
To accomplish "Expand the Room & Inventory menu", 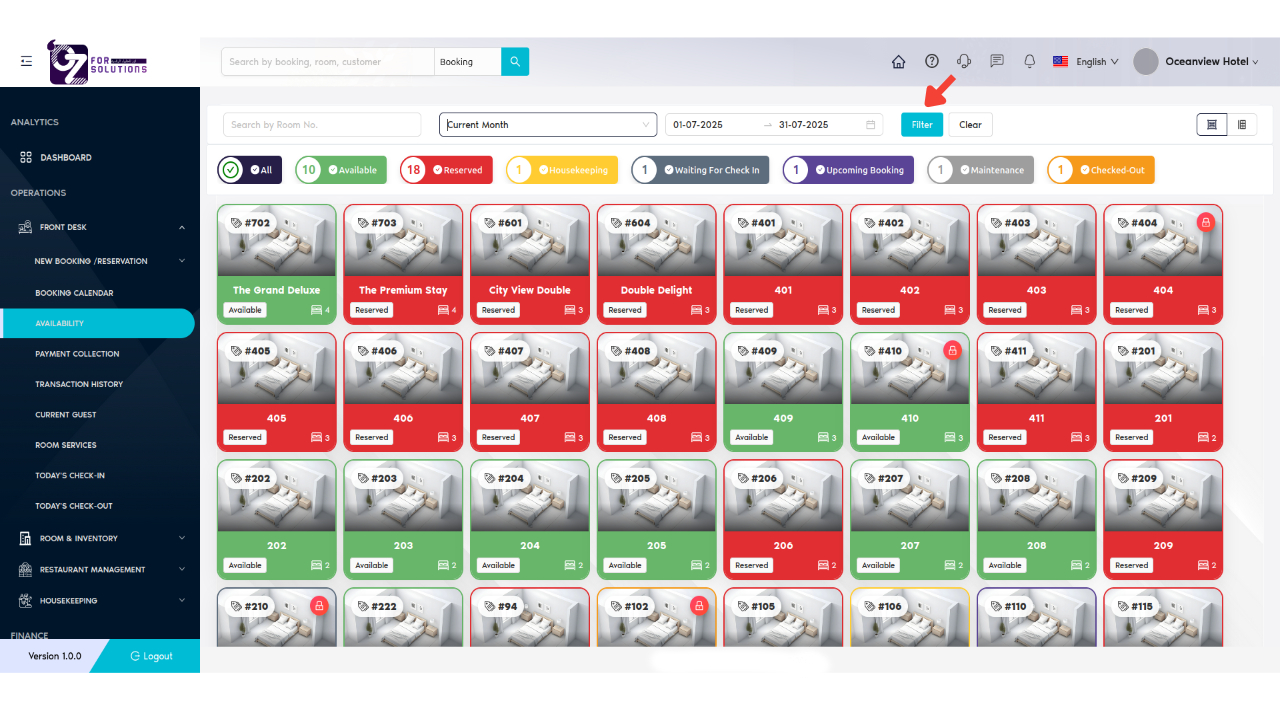I will click(x=100, y=539).
